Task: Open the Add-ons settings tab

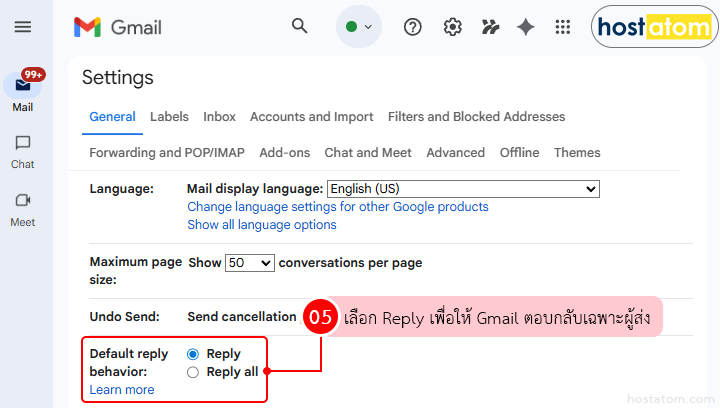Action: pyautogui.click(x=284, y=153)
